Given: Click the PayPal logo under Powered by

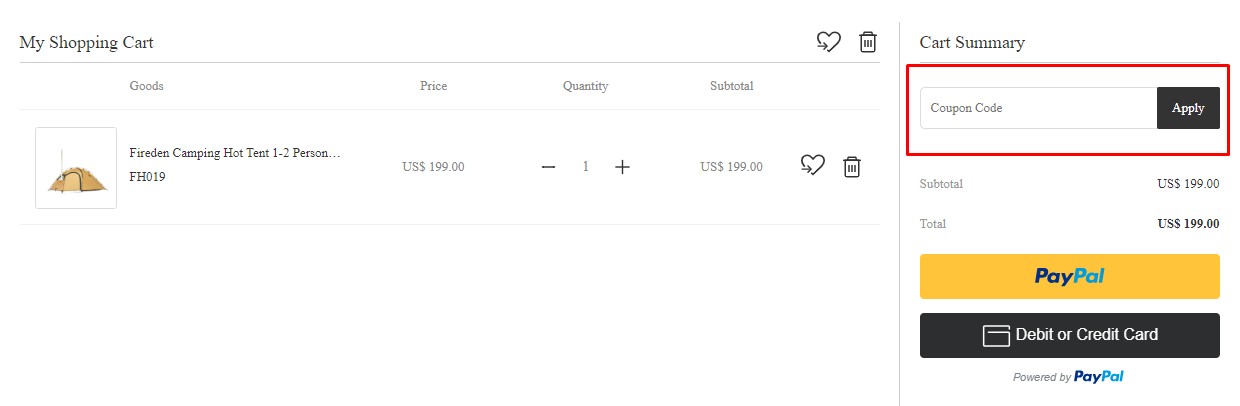Looking at the screenshot, I should pos(1099,377).
